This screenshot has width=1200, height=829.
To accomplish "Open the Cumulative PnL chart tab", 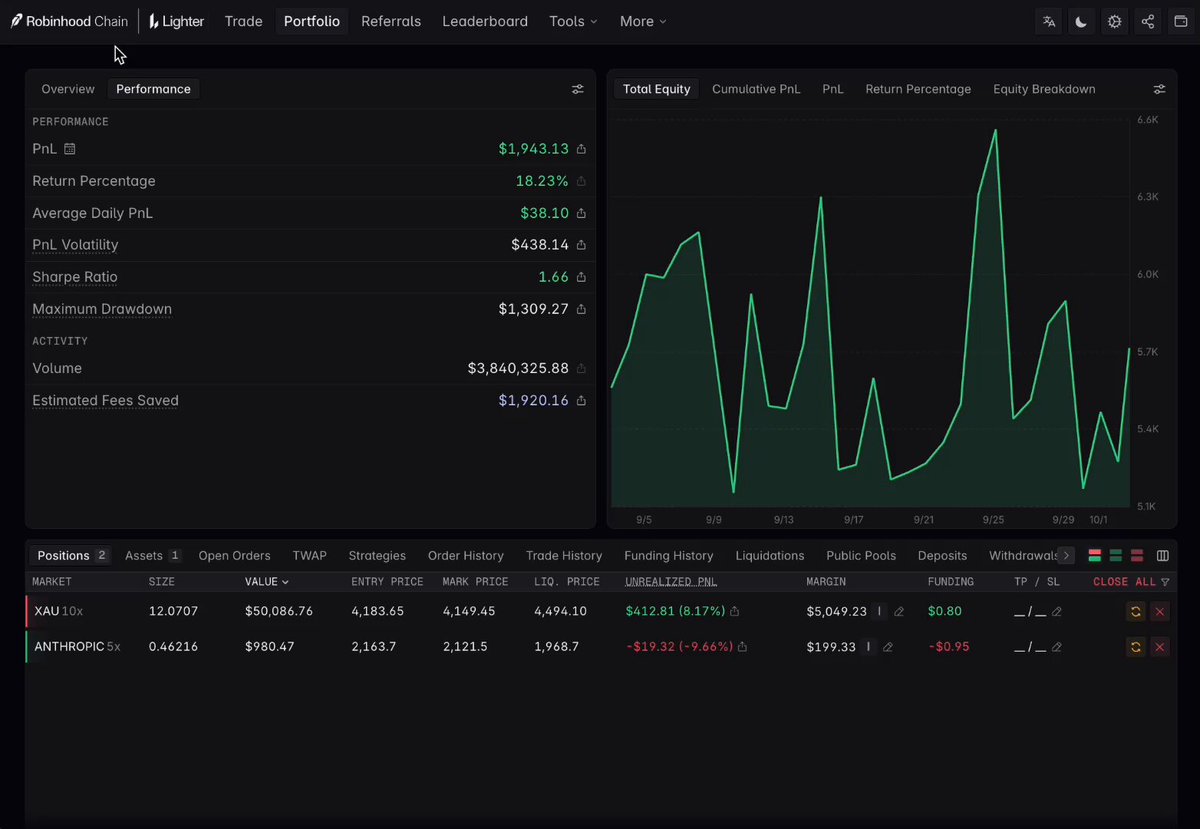I will point(756,89).
